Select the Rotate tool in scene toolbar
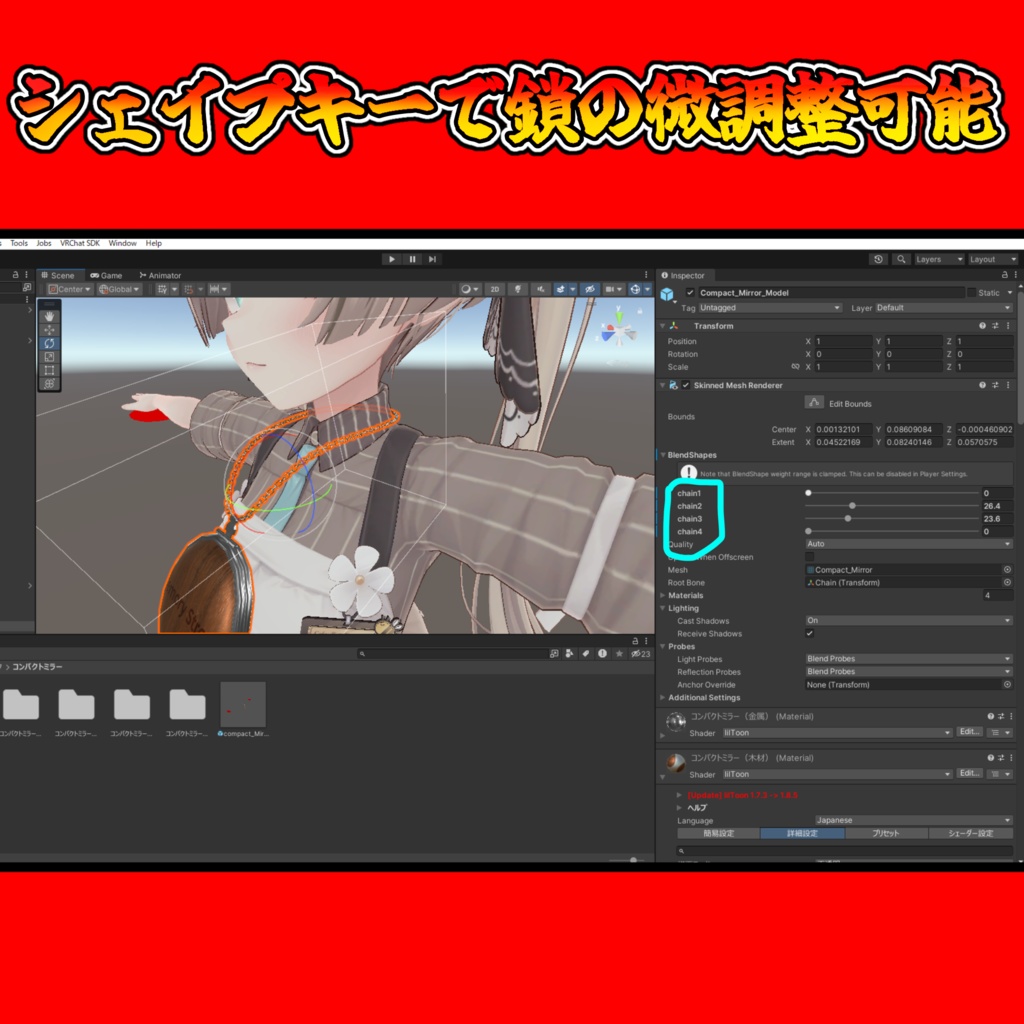 (50, 343)
